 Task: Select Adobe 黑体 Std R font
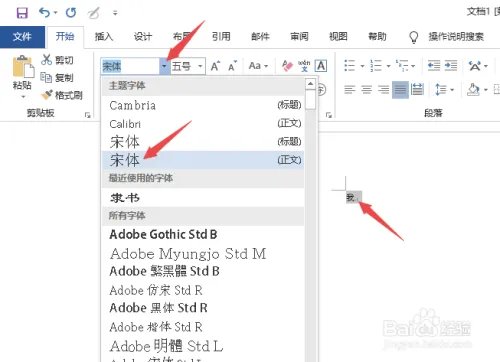(x=203, y=308)
